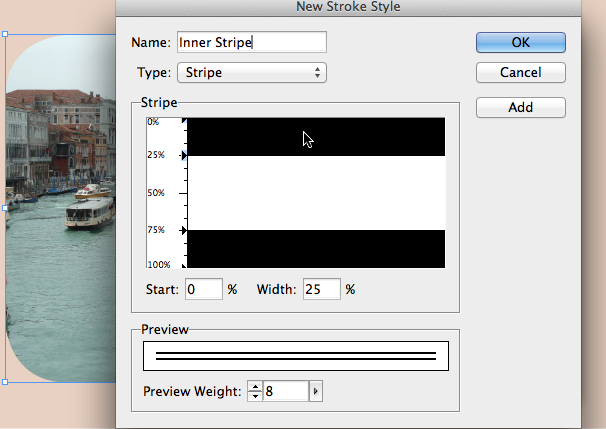
Task: Decrease the Preview Weight with down stepper arrow
Action: [255, 396]
